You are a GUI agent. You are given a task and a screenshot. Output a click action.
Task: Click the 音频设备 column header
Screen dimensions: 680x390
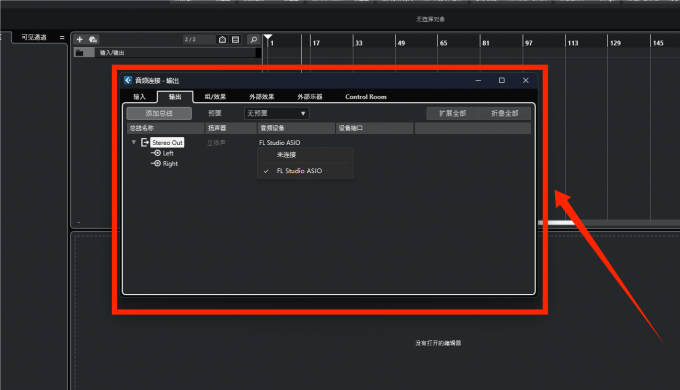(x=296, y=128)
